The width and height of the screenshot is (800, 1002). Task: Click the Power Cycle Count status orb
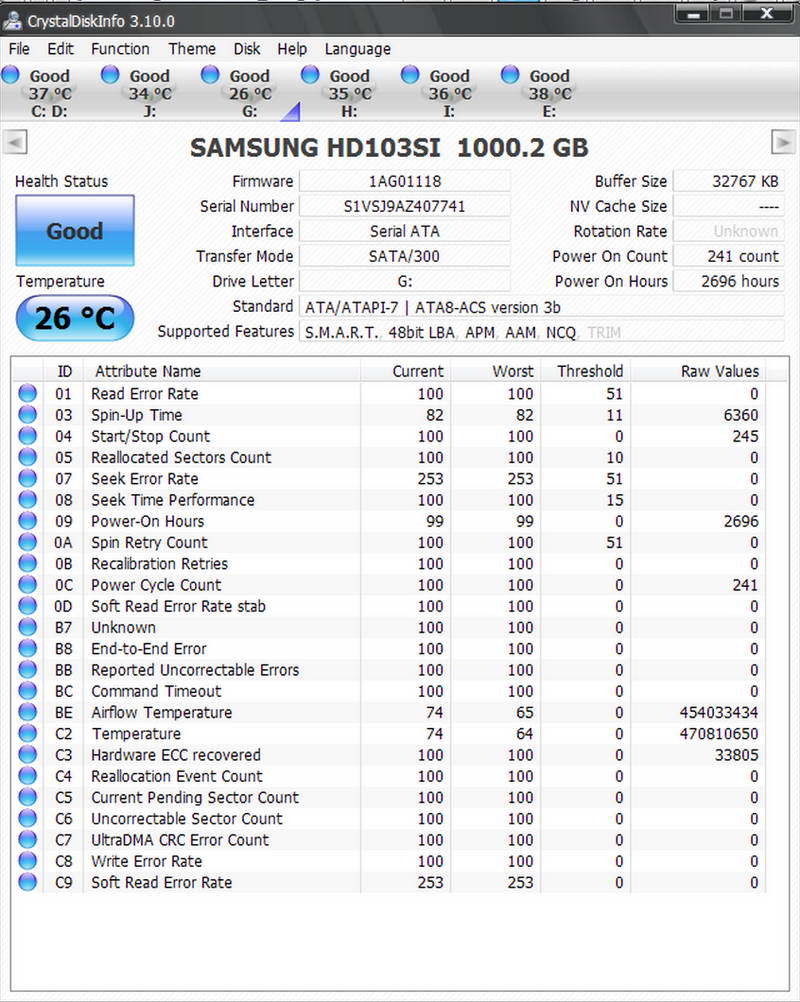click(x=27, y=584)
